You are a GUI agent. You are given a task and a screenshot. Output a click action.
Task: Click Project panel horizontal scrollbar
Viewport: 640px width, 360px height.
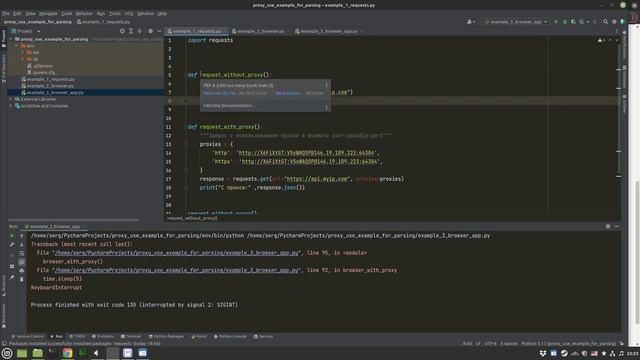coord(73,220)
